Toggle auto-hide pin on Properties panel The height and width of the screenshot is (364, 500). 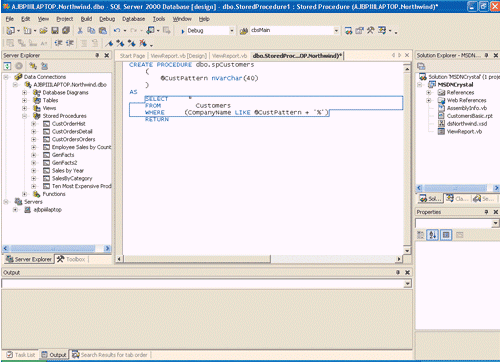(x=487, y=212)
